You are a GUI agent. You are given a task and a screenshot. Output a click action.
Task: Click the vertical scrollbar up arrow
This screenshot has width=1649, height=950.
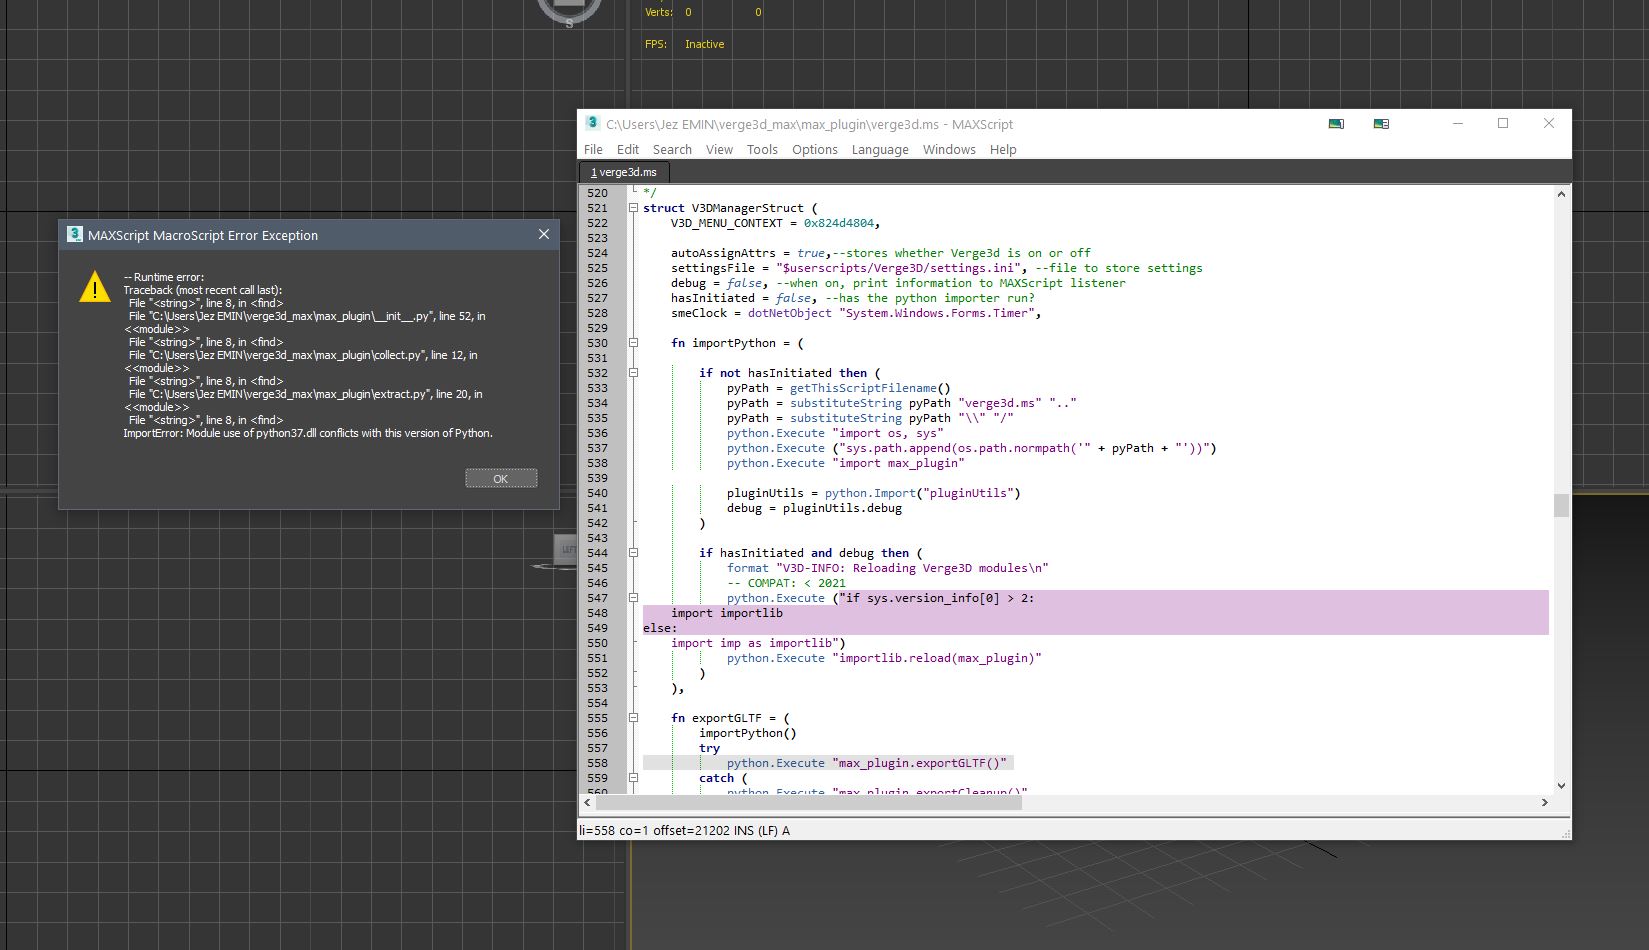tap(1561, 194)
